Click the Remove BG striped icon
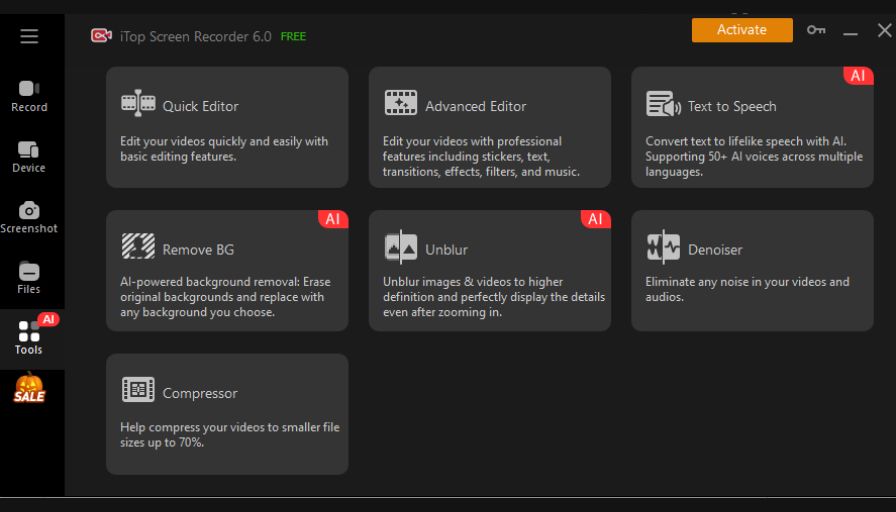Screen dimensions: 896x512 (138, 246)
